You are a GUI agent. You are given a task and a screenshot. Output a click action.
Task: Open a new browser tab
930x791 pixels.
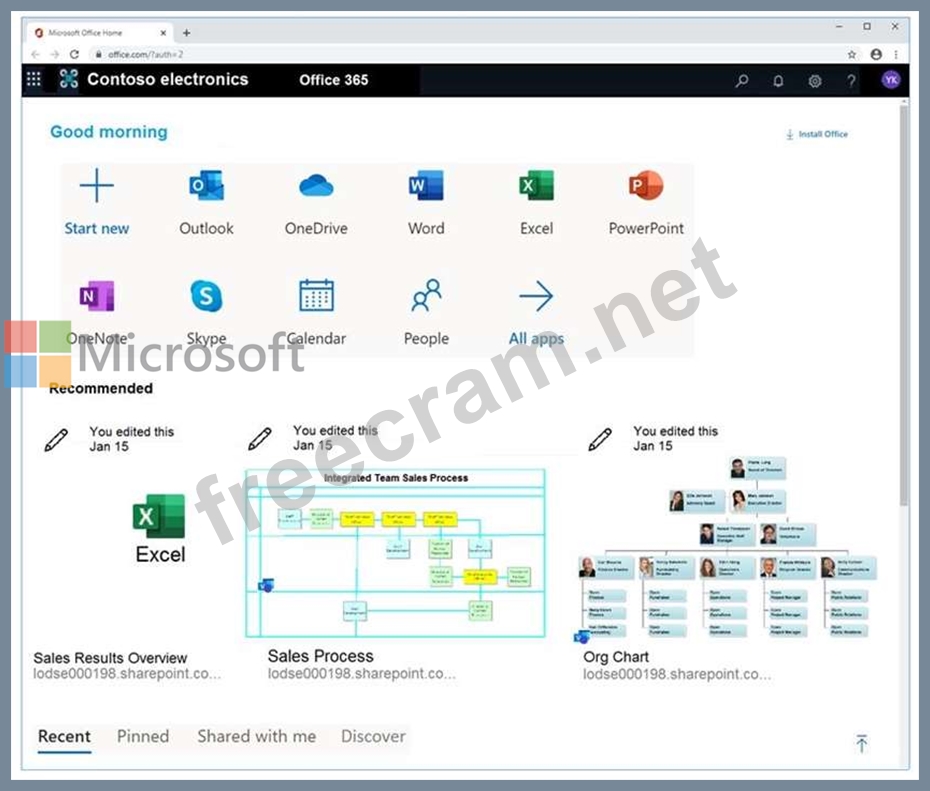click(186, 33)
